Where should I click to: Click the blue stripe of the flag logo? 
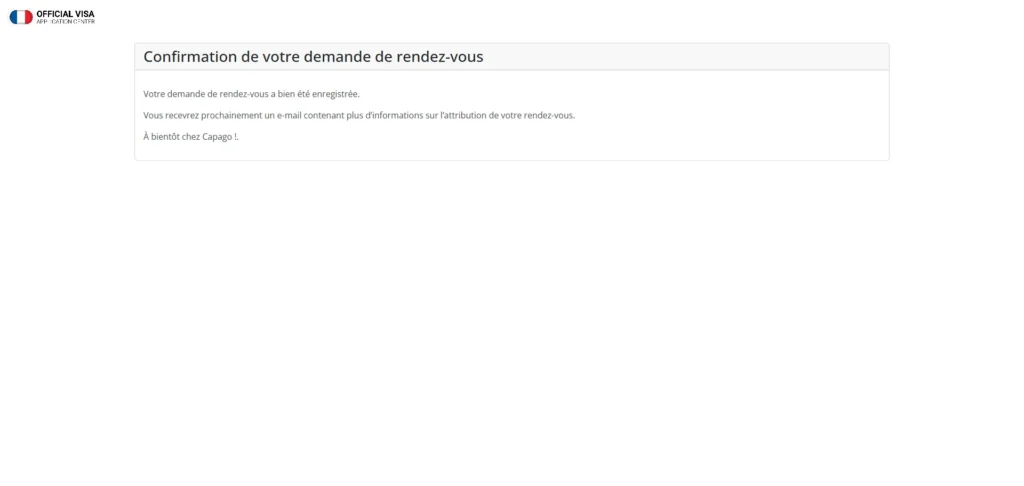[x=14, y=17]
